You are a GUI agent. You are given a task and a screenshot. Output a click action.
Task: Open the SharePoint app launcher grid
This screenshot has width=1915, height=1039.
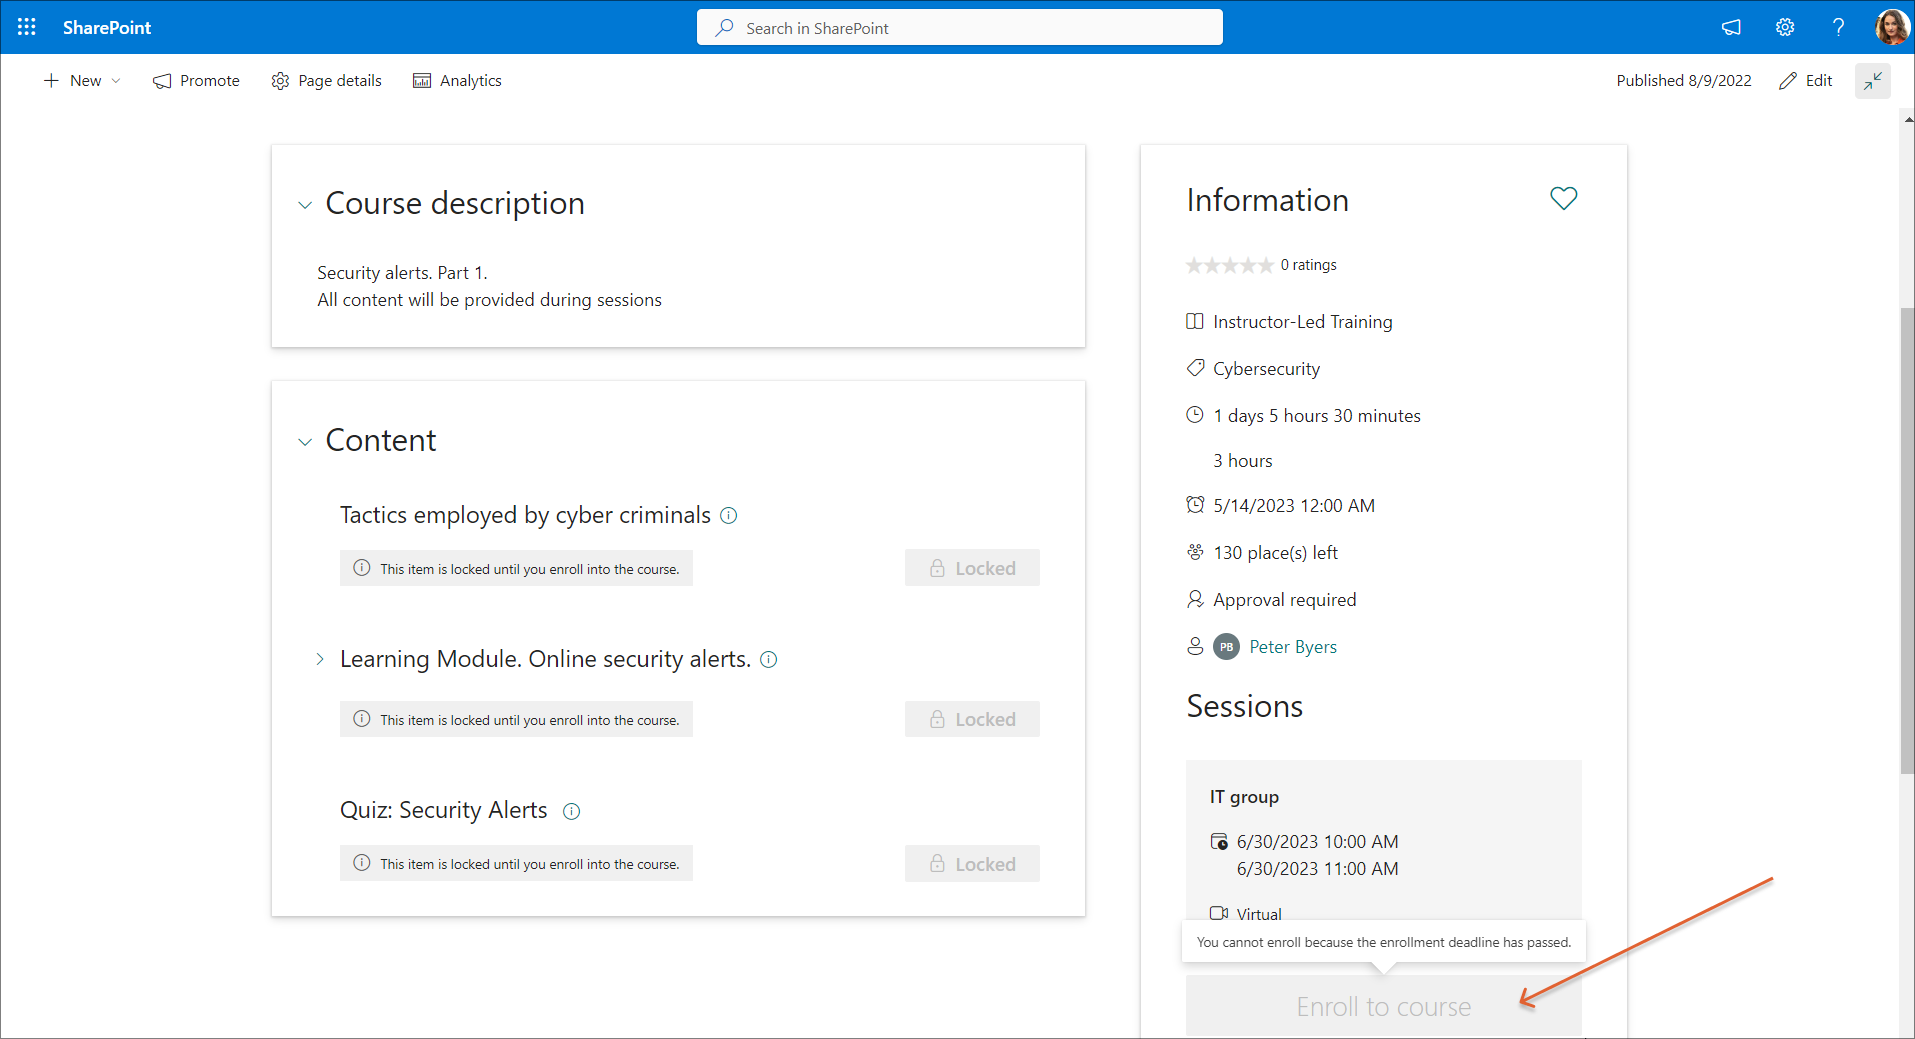(27, 27)
